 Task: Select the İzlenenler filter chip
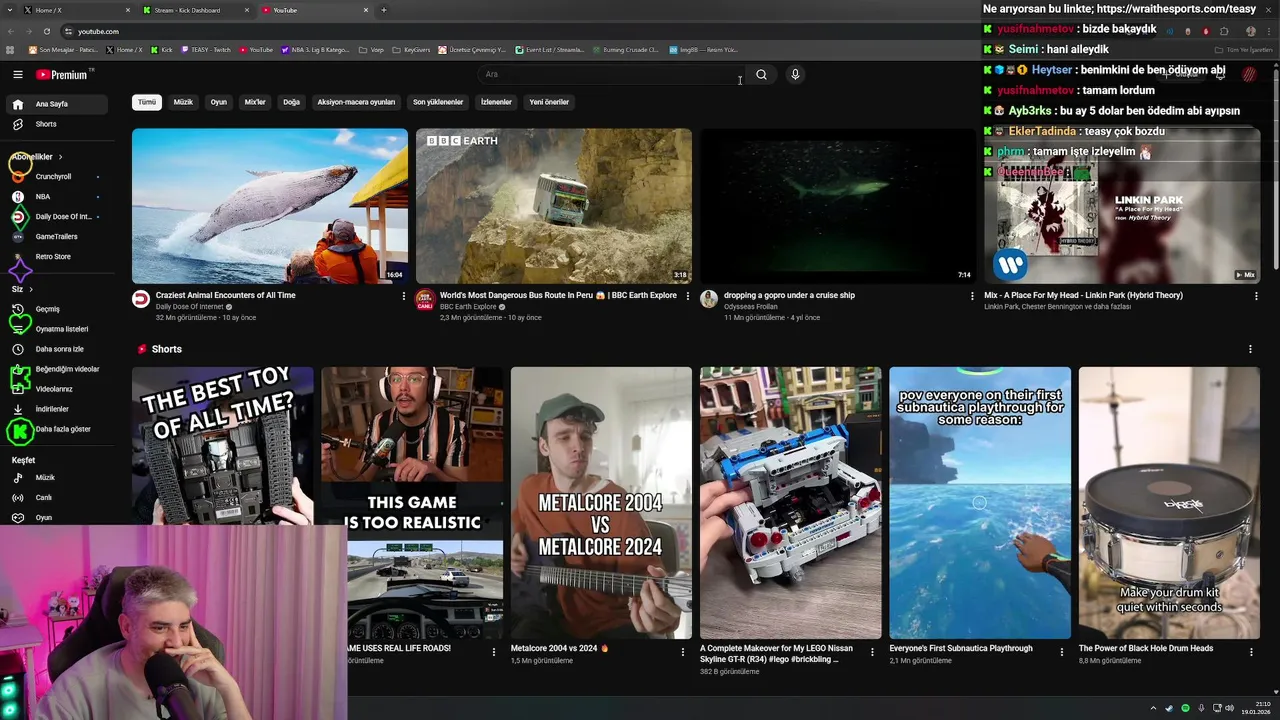pos(496,102)
